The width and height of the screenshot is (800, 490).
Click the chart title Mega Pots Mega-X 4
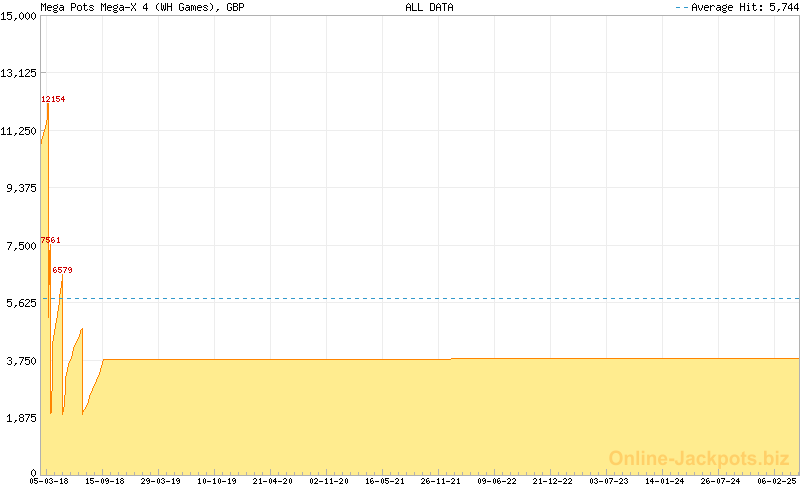tap(142, 7)
